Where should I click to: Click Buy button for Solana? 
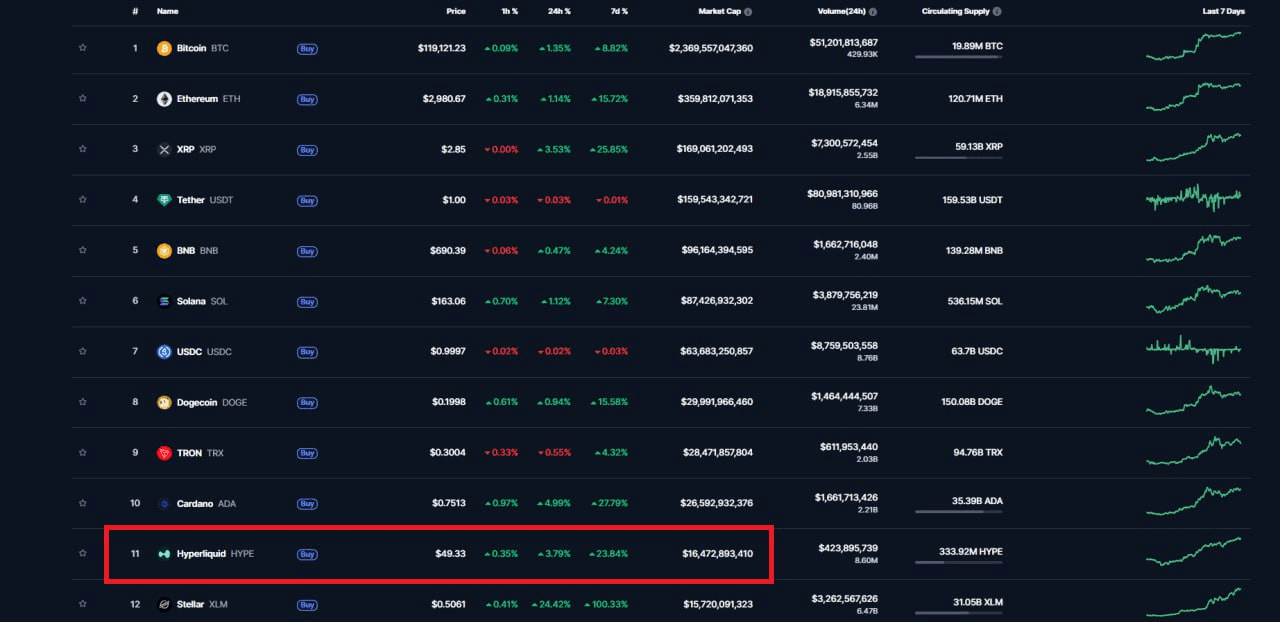(x=307, y=301)
